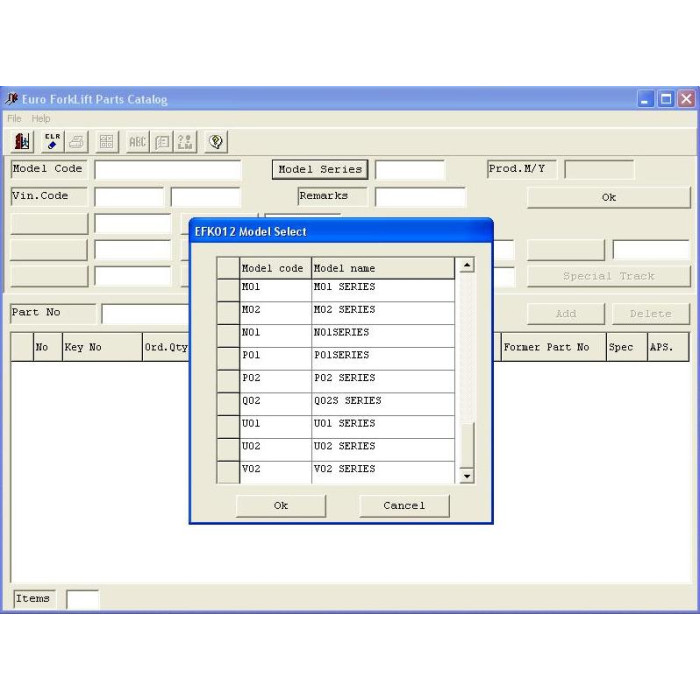This screenshot has height=700, width=700.
Task: Select the U02 SERIES row
Action: (x=336, y=450)
